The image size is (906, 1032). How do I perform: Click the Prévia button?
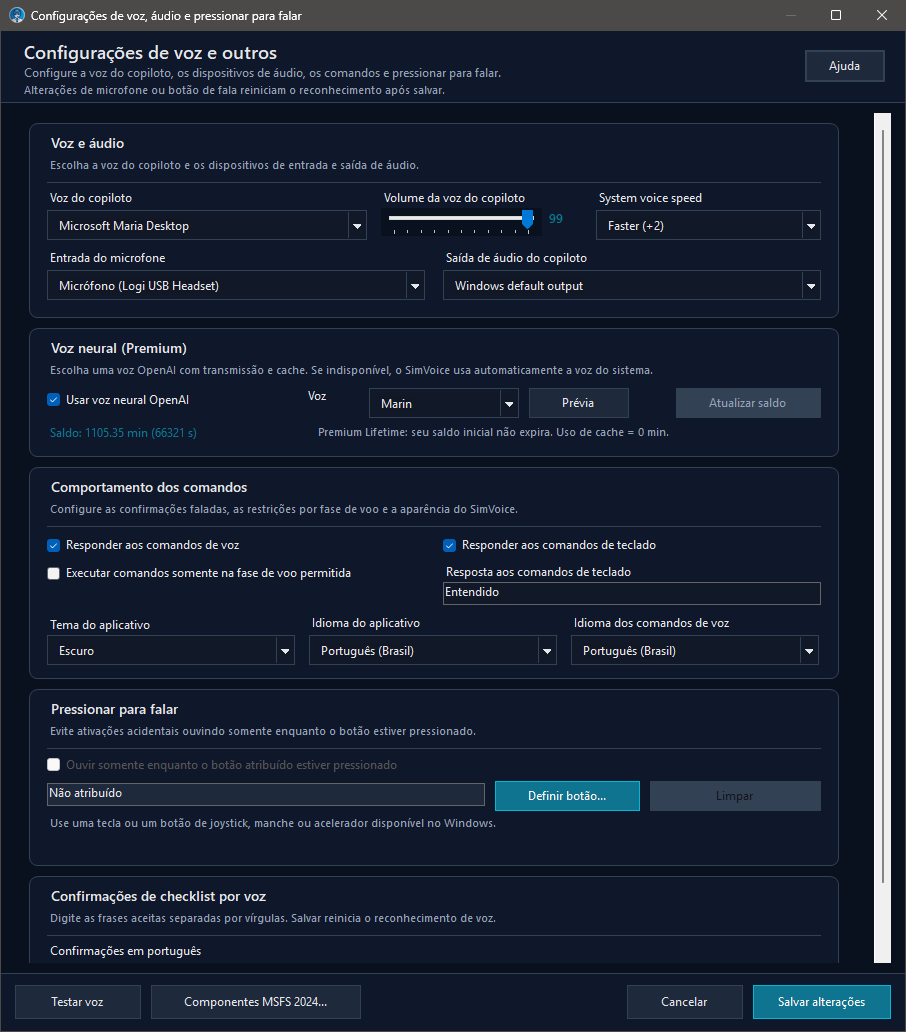578,403
